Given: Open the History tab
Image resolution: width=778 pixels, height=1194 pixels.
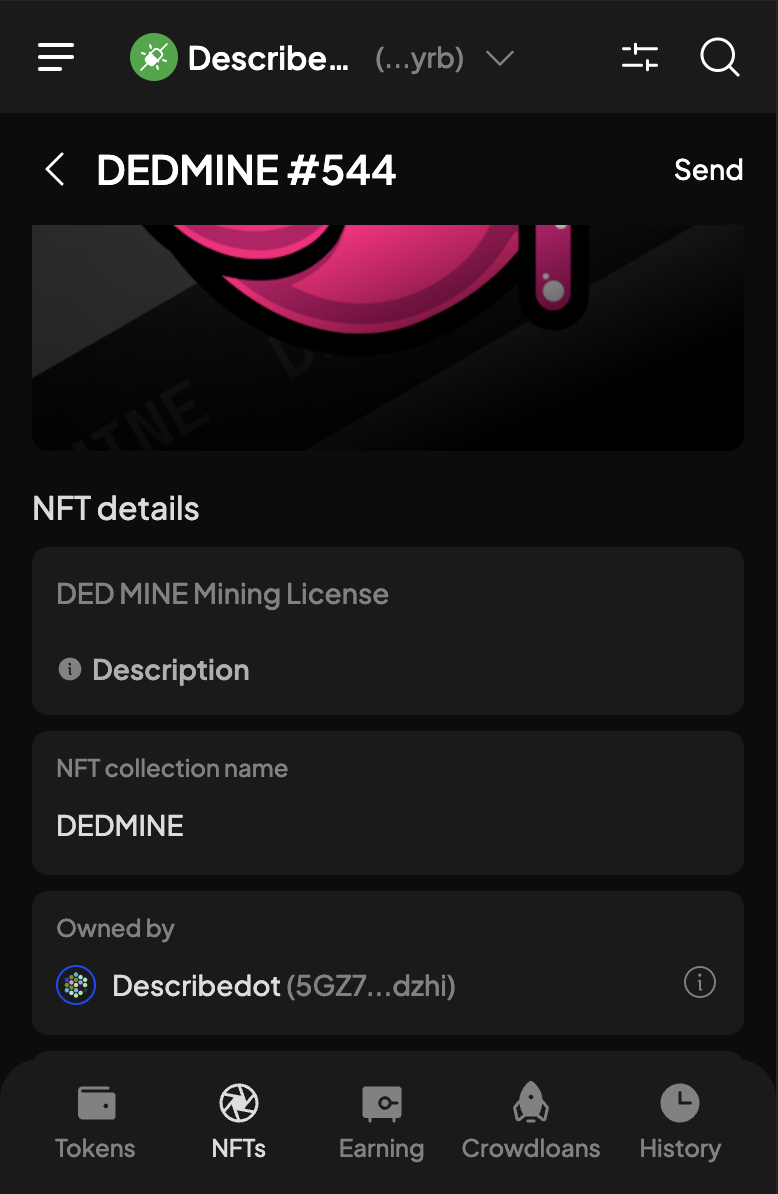Looking at the screenshot, I should click(x=680, y=1122).
